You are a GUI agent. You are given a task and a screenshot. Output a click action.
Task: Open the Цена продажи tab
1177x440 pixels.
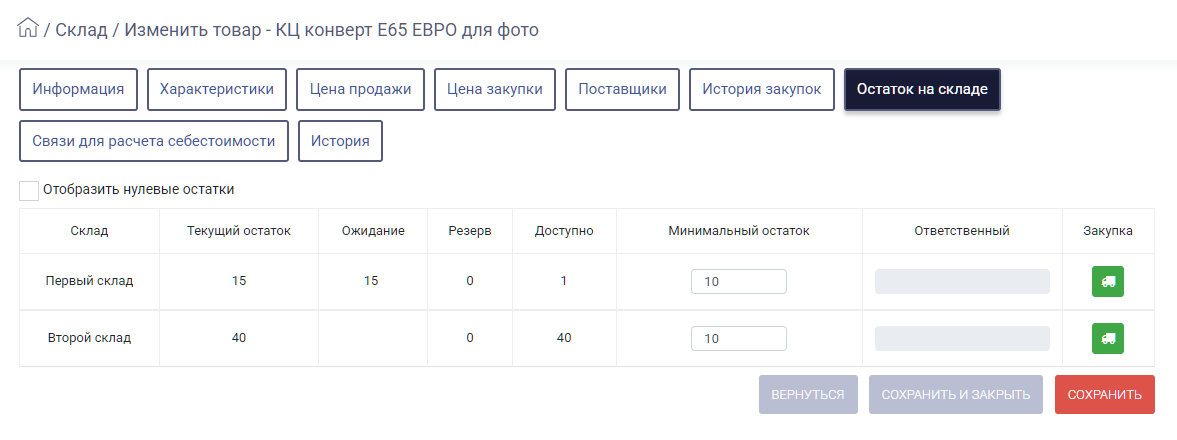(361, 89)
